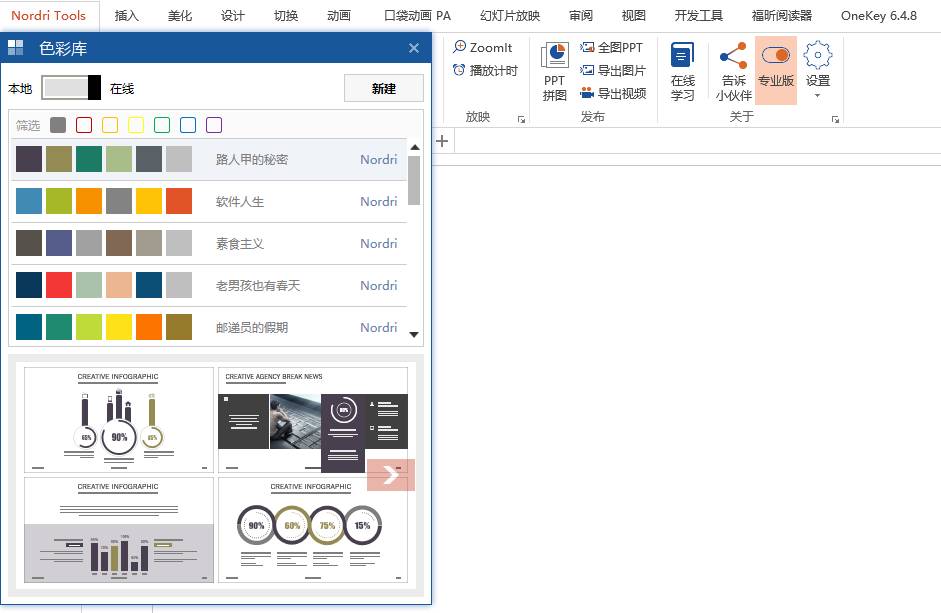Select the 路人甲的秘密 palette name
The width and height of the screenshot is (941, 613).
point(251,160)
